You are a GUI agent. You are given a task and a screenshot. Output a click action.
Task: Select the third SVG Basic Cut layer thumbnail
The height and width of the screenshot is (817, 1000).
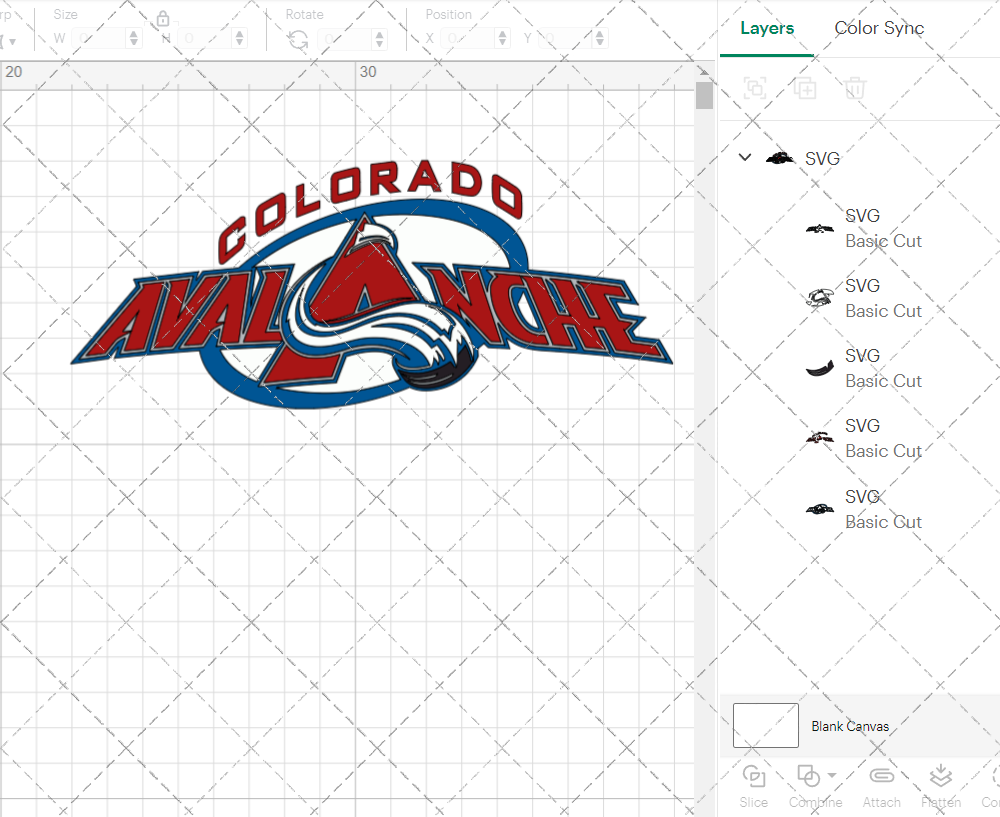(x=820, y=368)
